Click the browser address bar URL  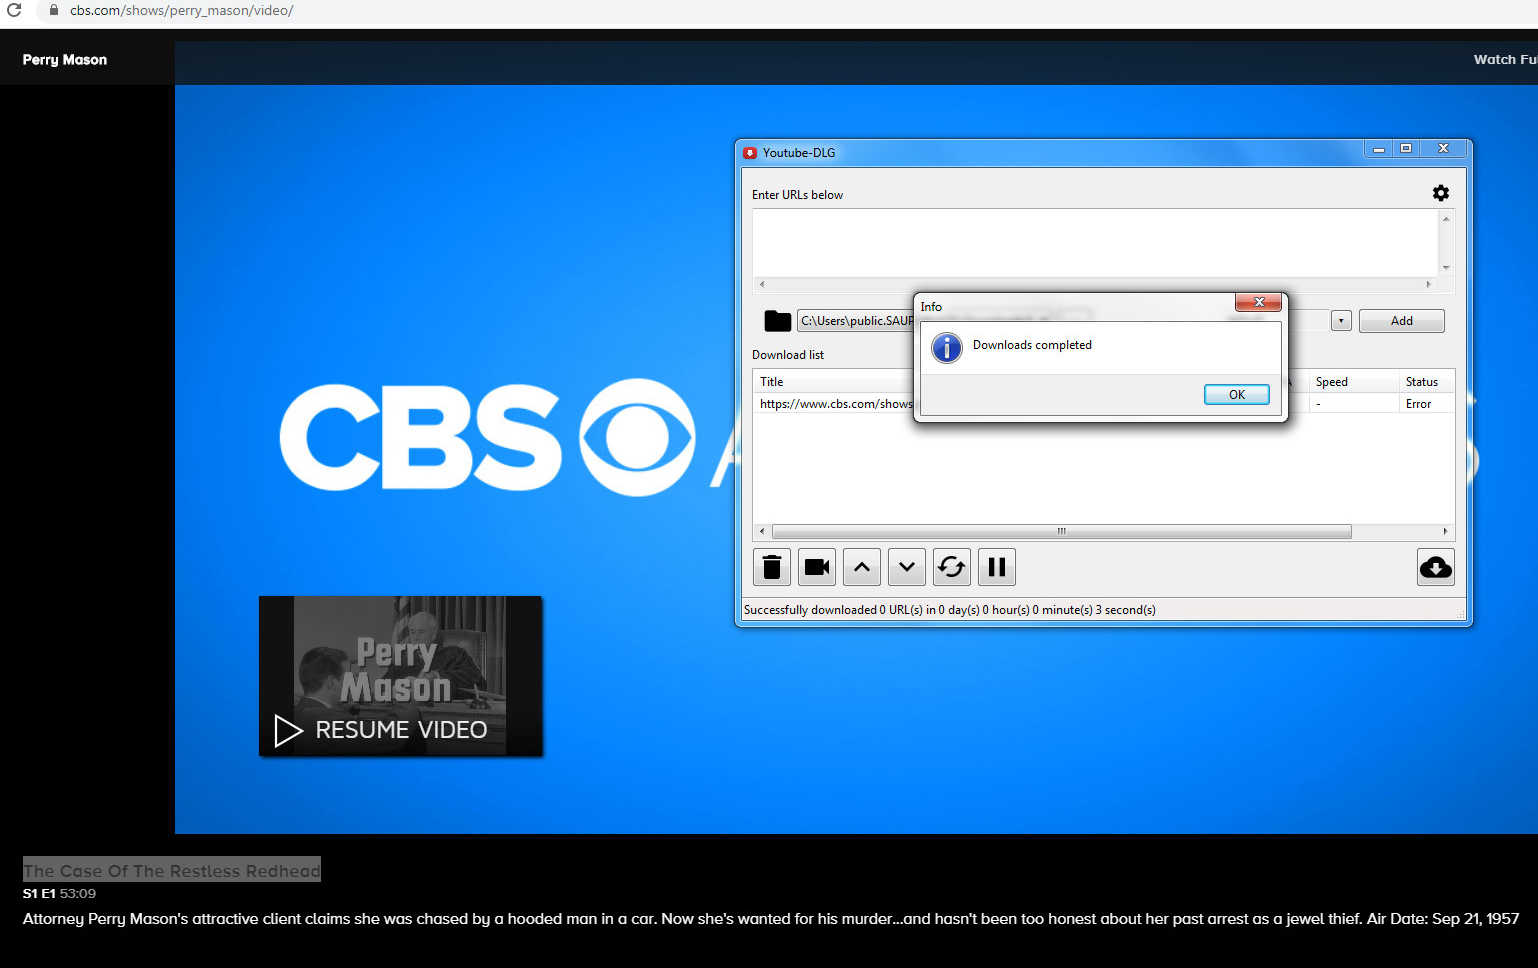tap(181, 11)
